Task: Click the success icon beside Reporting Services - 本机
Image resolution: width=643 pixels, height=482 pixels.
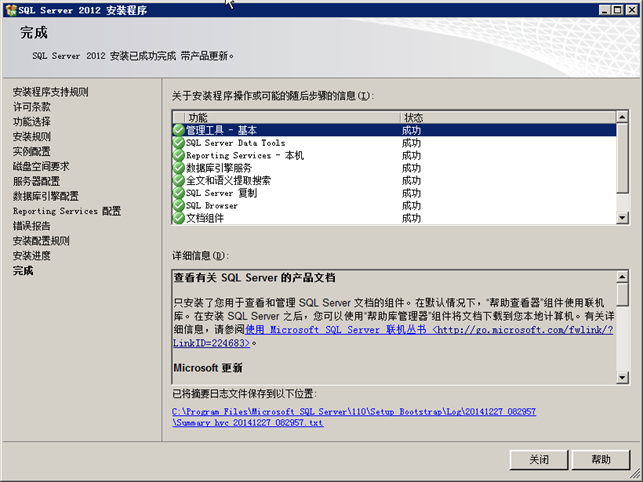Action: pos(178,155)
